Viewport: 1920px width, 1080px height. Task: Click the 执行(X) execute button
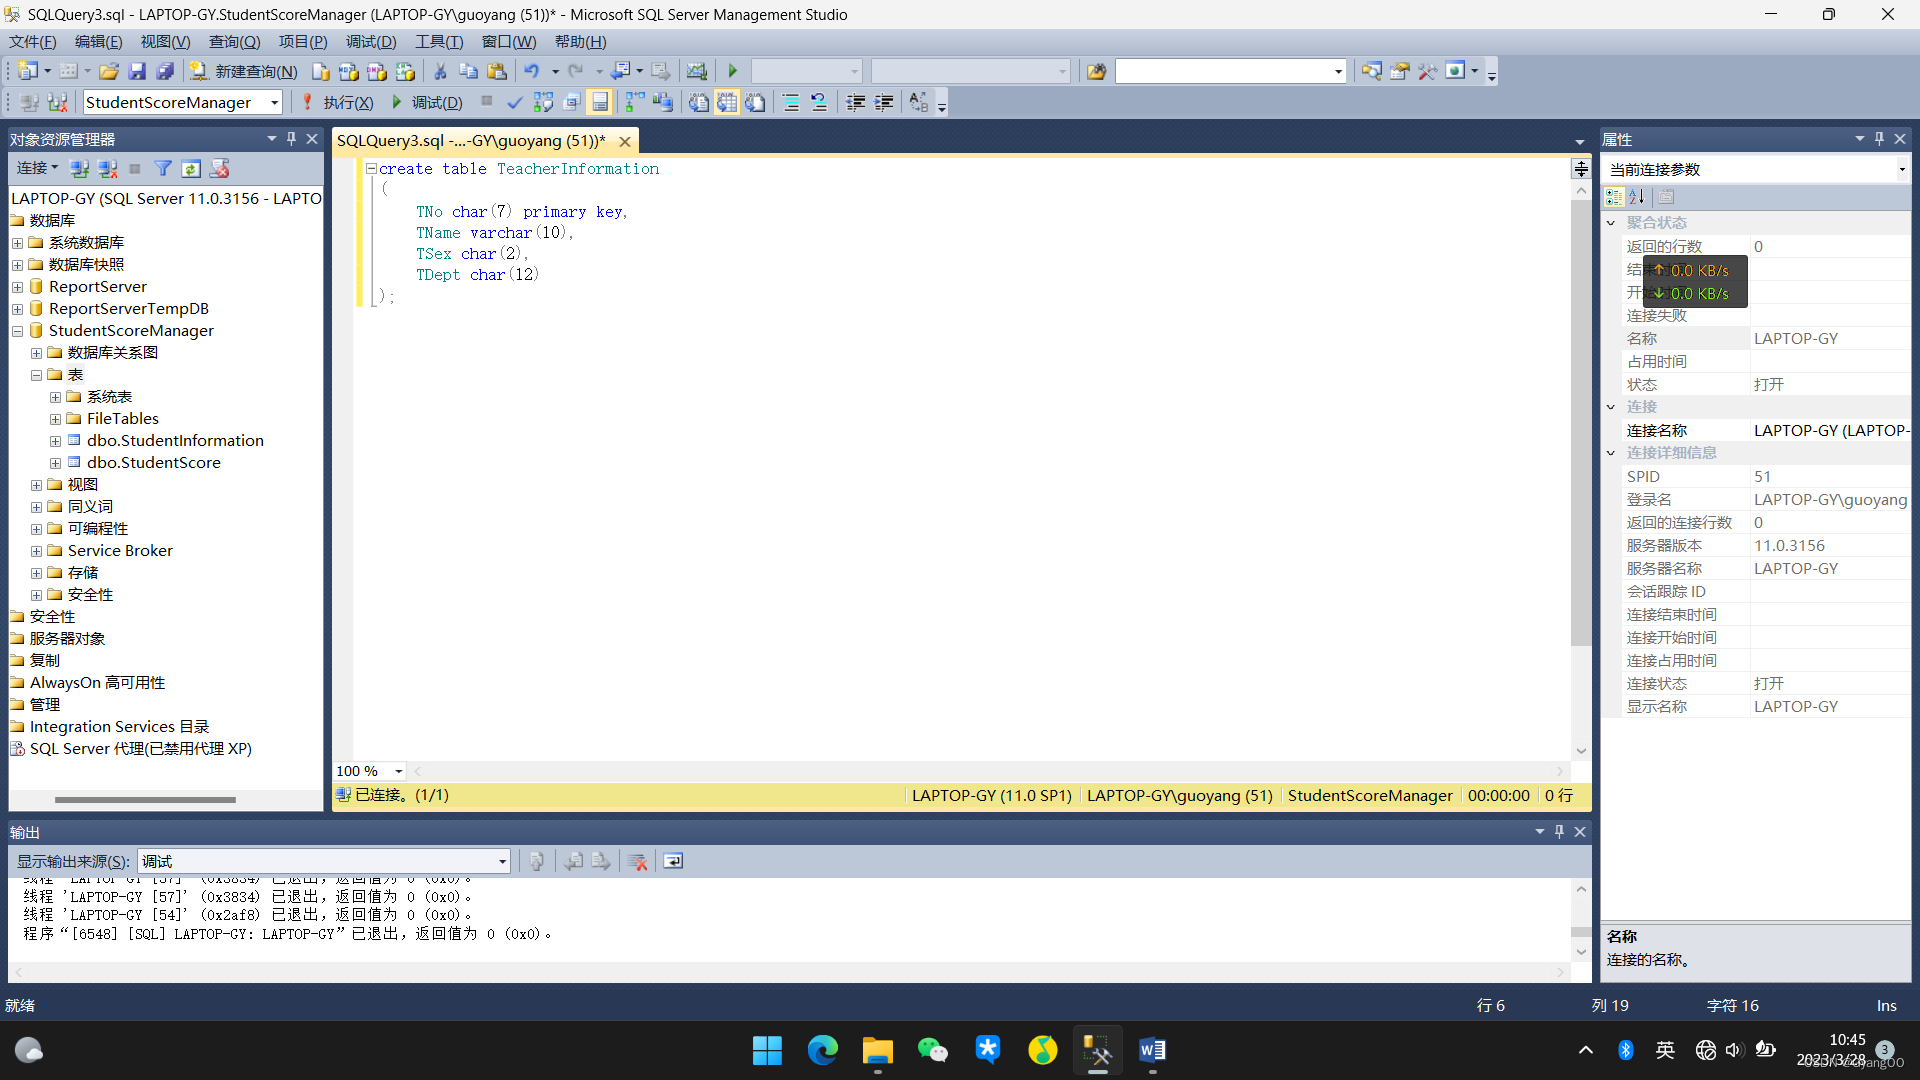pyautogui.click(x=338, y=102)
